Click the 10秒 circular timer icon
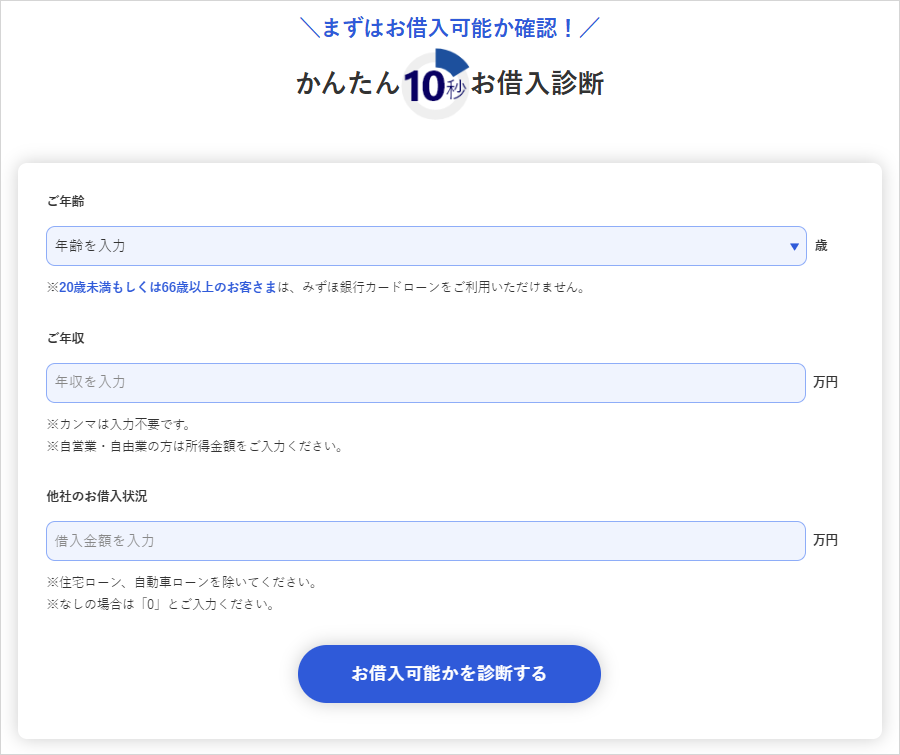The height and width of the screenshot is (755, 900). click(436, 85)
